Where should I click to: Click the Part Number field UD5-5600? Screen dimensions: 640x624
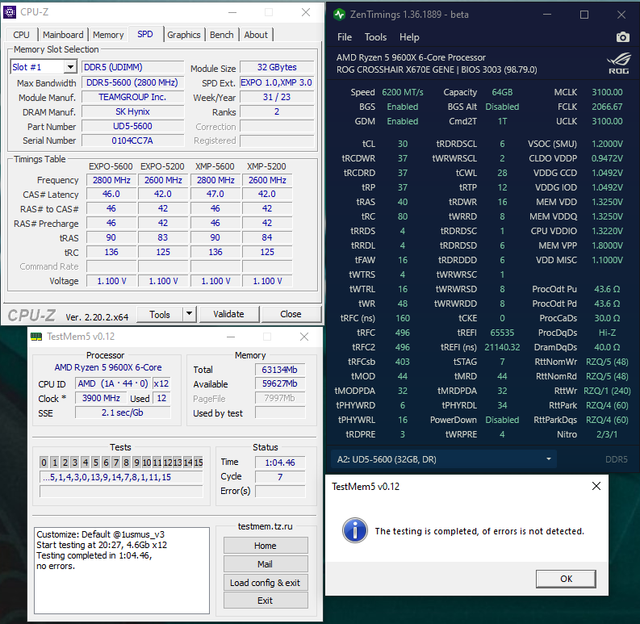click(x=133, y=126)
